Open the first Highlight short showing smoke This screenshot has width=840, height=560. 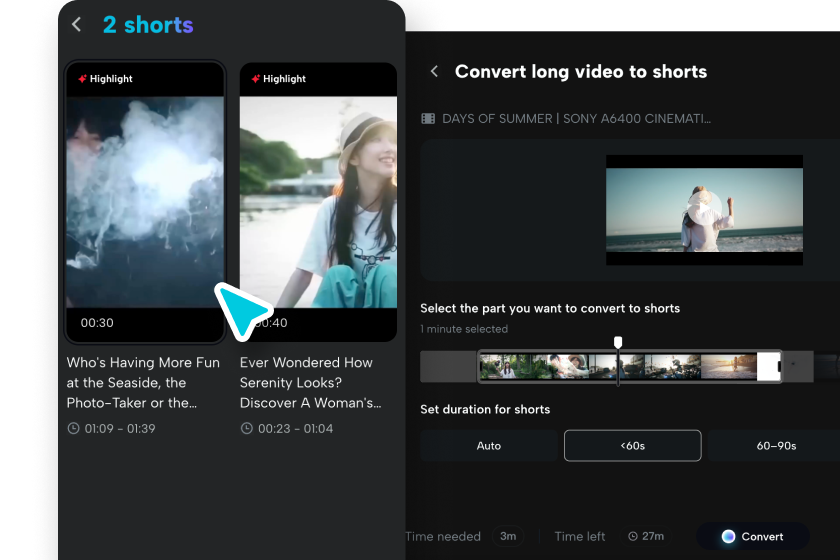pos(145,201)
